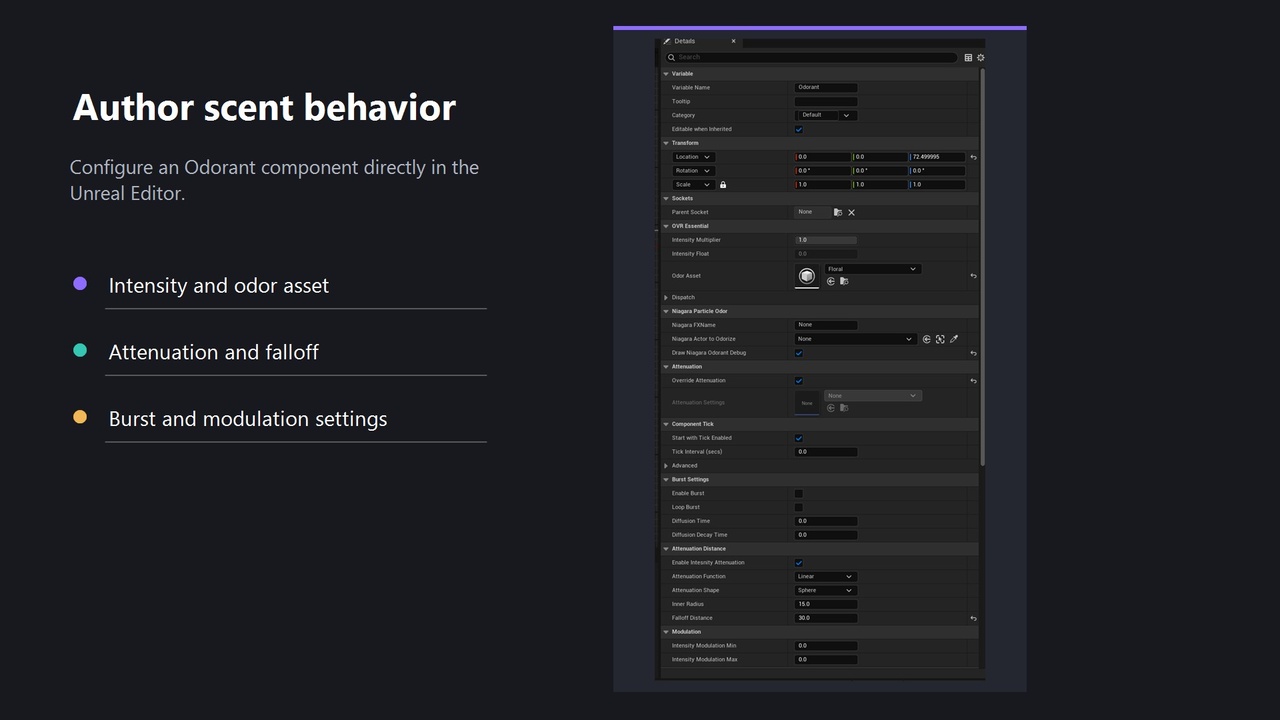The image size is (1280, 720).
Task: Enable the Loop Burst checkbox
Action: tap(799, 508)
